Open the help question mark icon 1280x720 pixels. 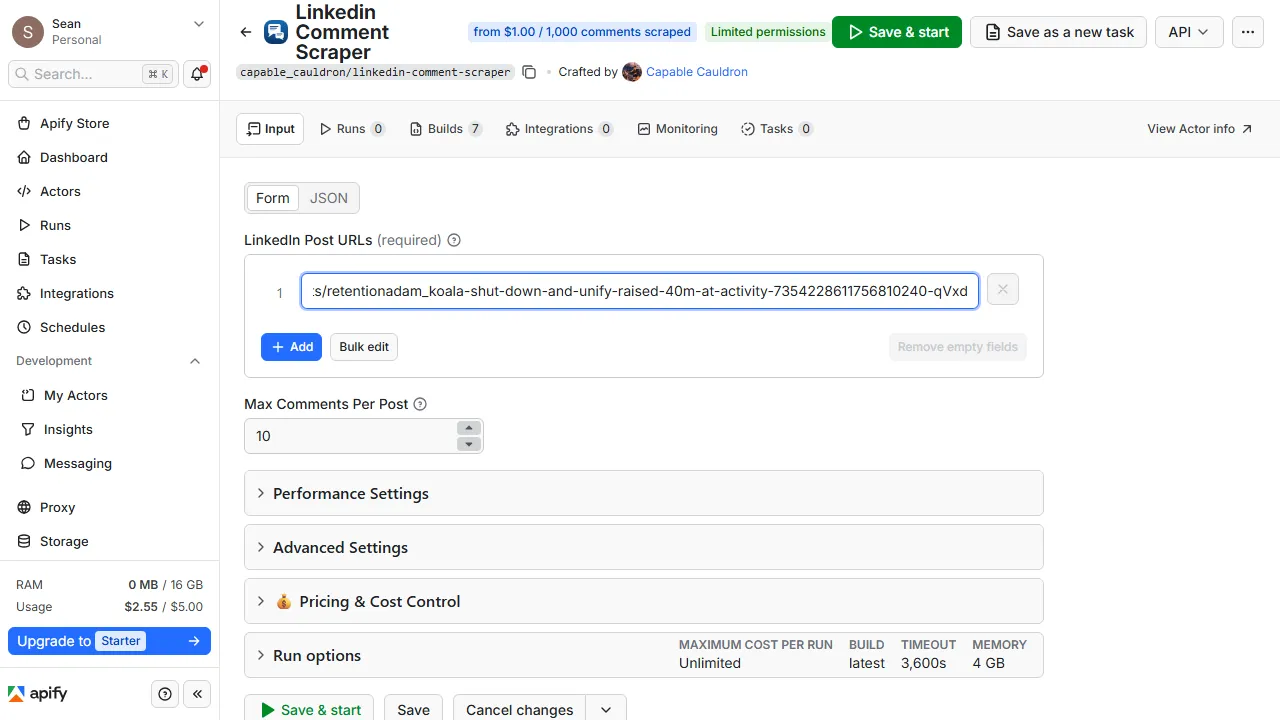coord(165,694)
